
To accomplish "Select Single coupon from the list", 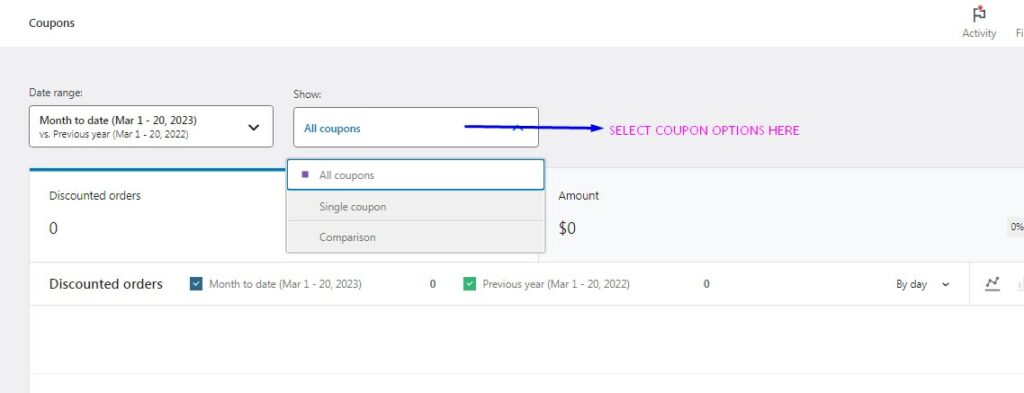I will click(x=415, y=206).
